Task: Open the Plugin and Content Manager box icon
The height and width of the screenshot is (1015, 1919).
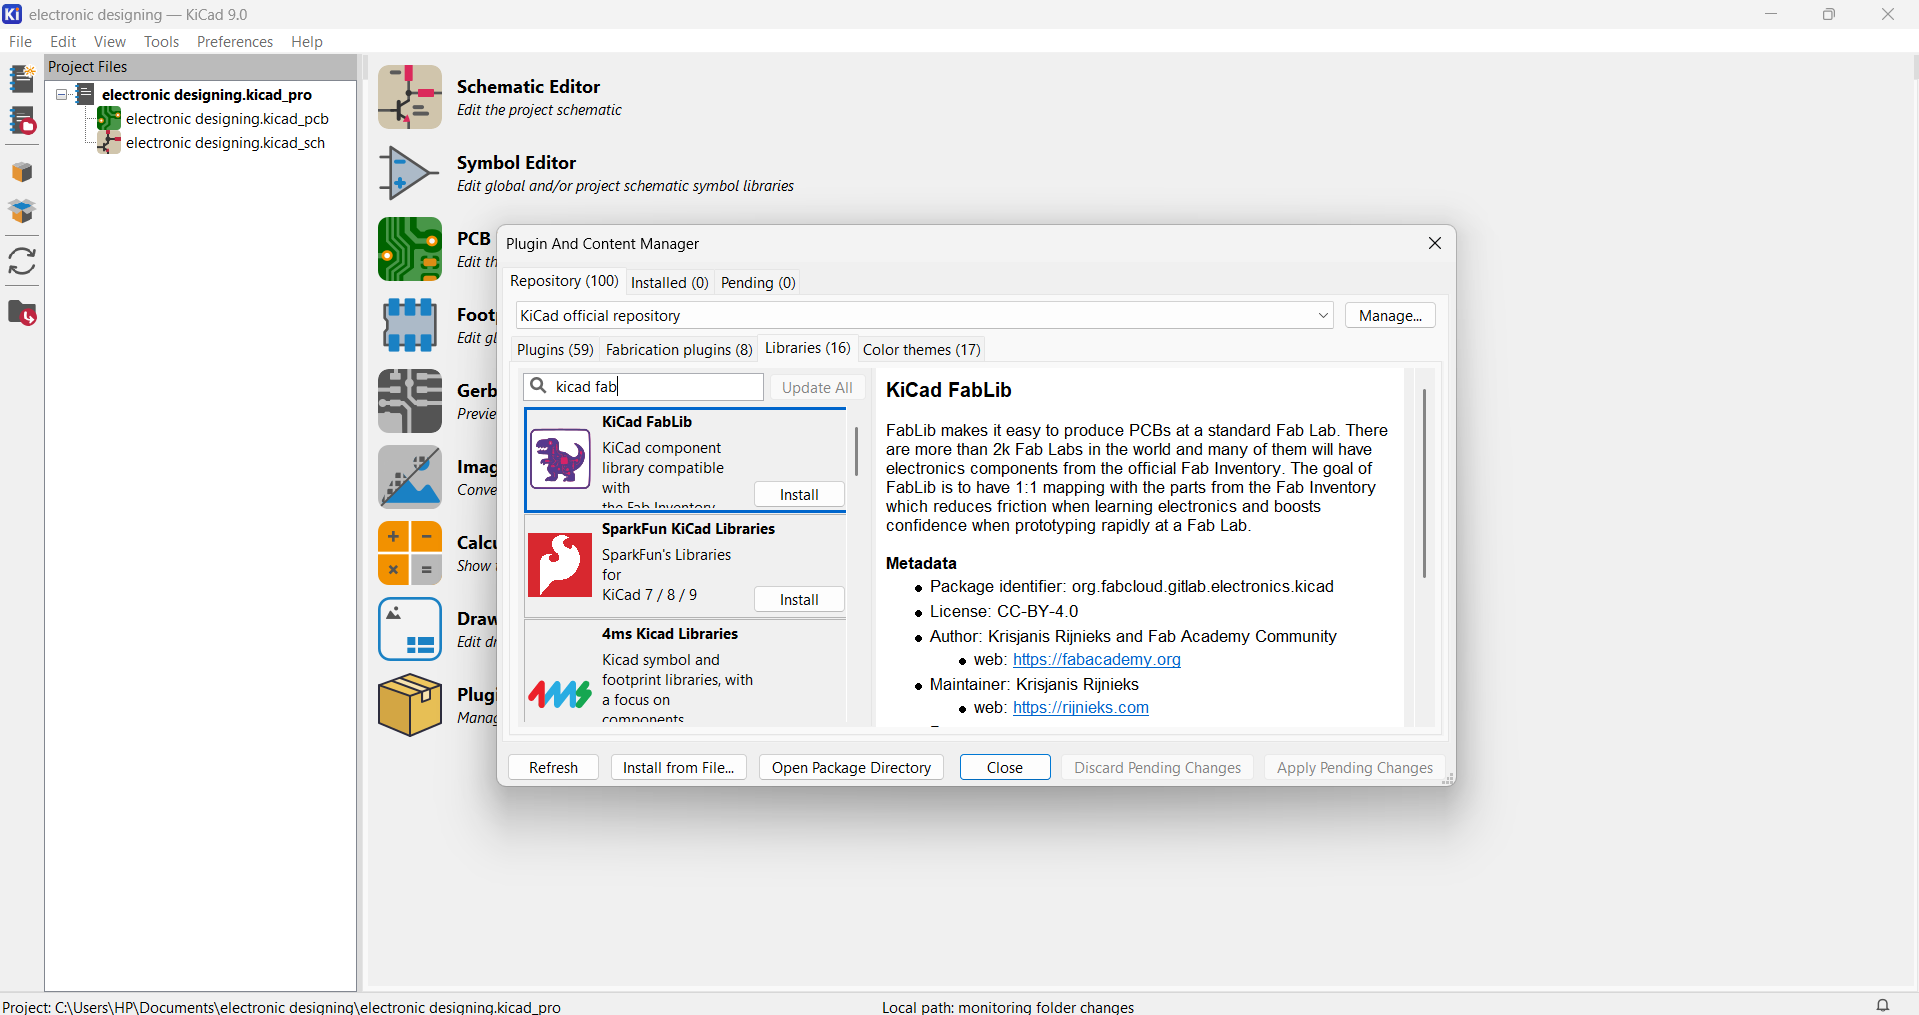Action: (x=410, y=705)
